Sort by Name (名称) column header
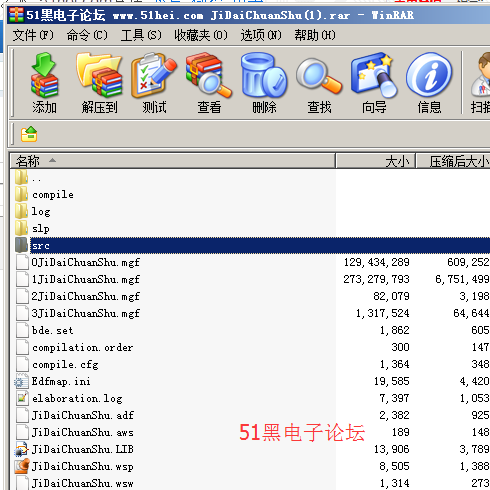The width and height of the screenshot is (490, 490). click(172, 161)
